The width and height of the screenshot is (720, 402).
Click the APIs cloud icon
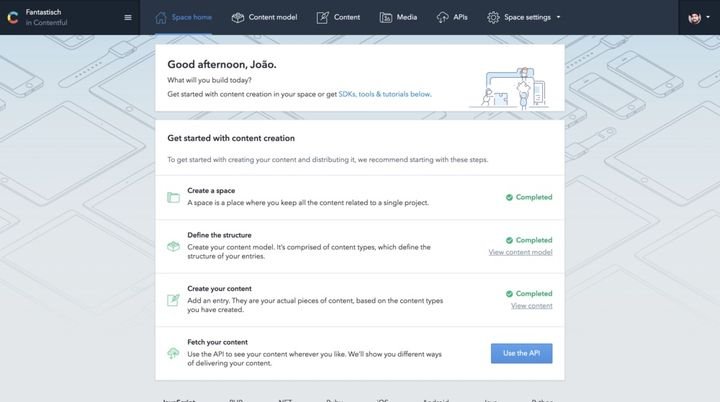click(443, 17)
